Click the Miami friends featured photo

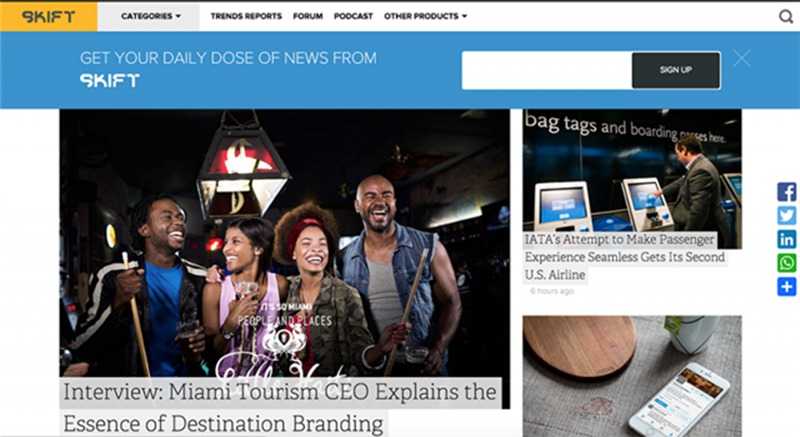click(x=285, y=243)
